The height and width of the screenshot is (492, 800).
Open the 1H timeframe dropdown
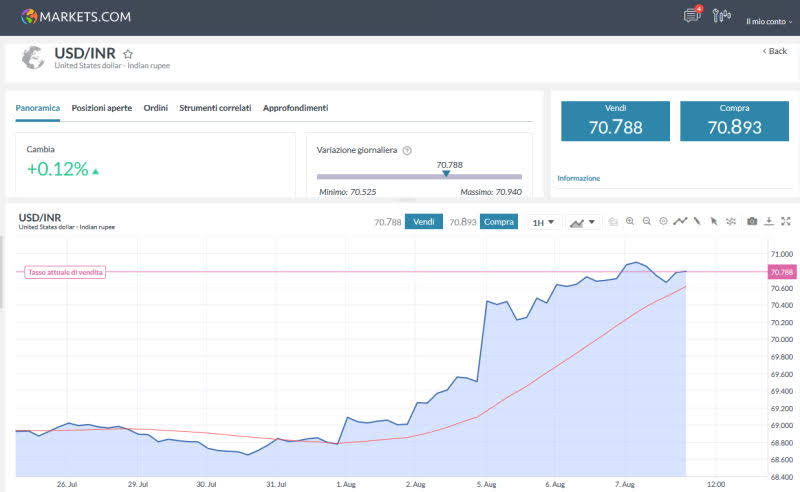point(543,222)
